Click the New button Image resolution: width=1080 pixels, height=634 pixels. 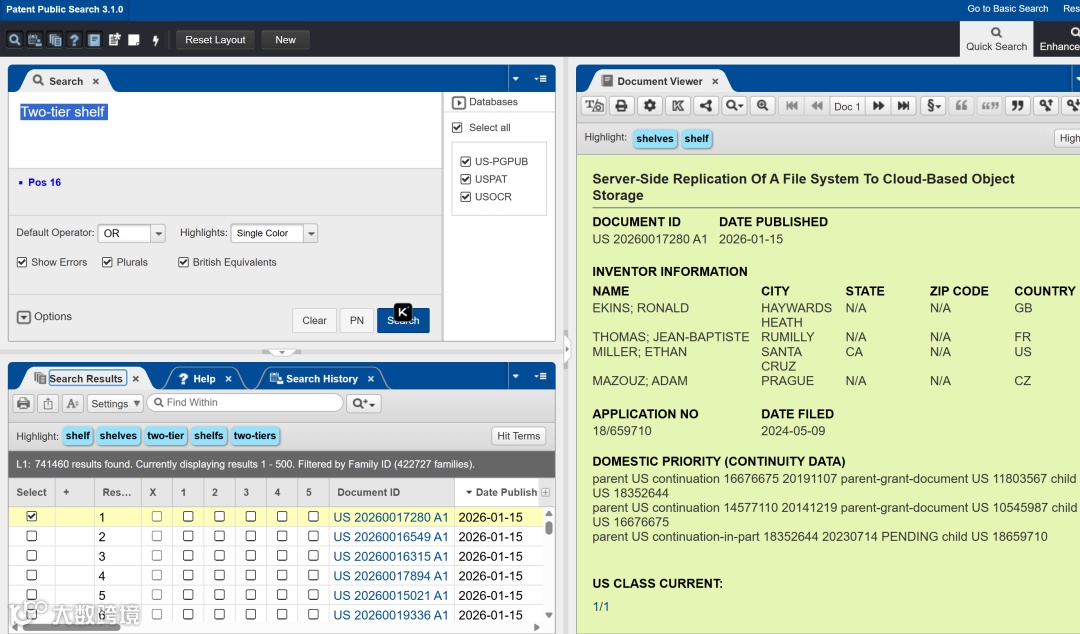click(285, 40)
